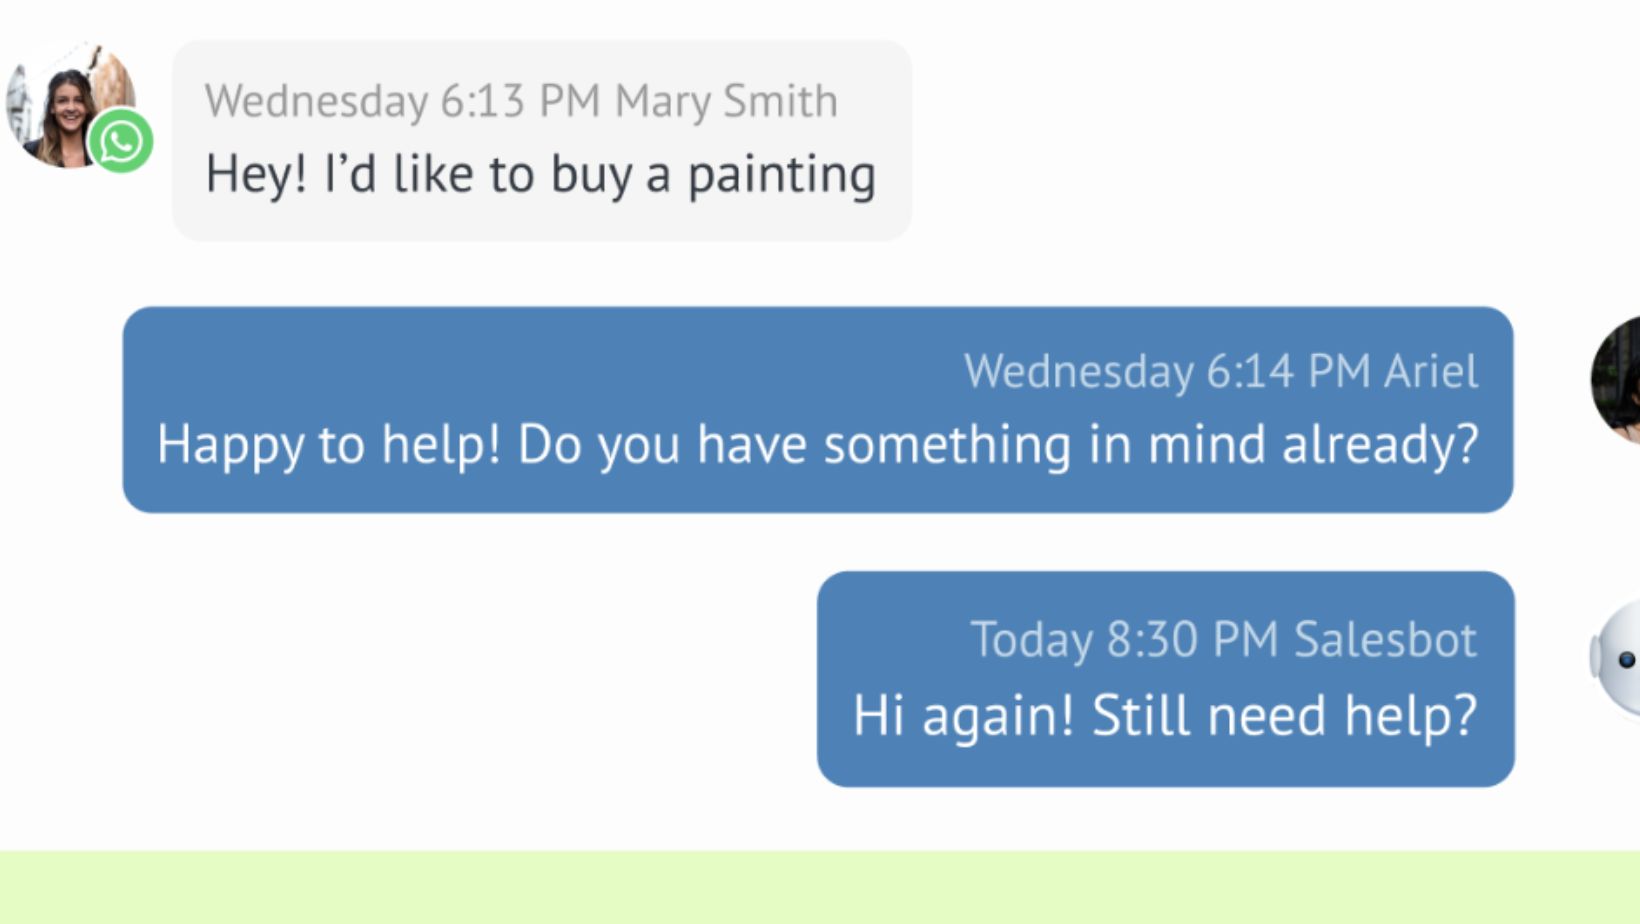
Task: Click the Wednesday 6:13 PM timestamp
Action: pos(402,101)
